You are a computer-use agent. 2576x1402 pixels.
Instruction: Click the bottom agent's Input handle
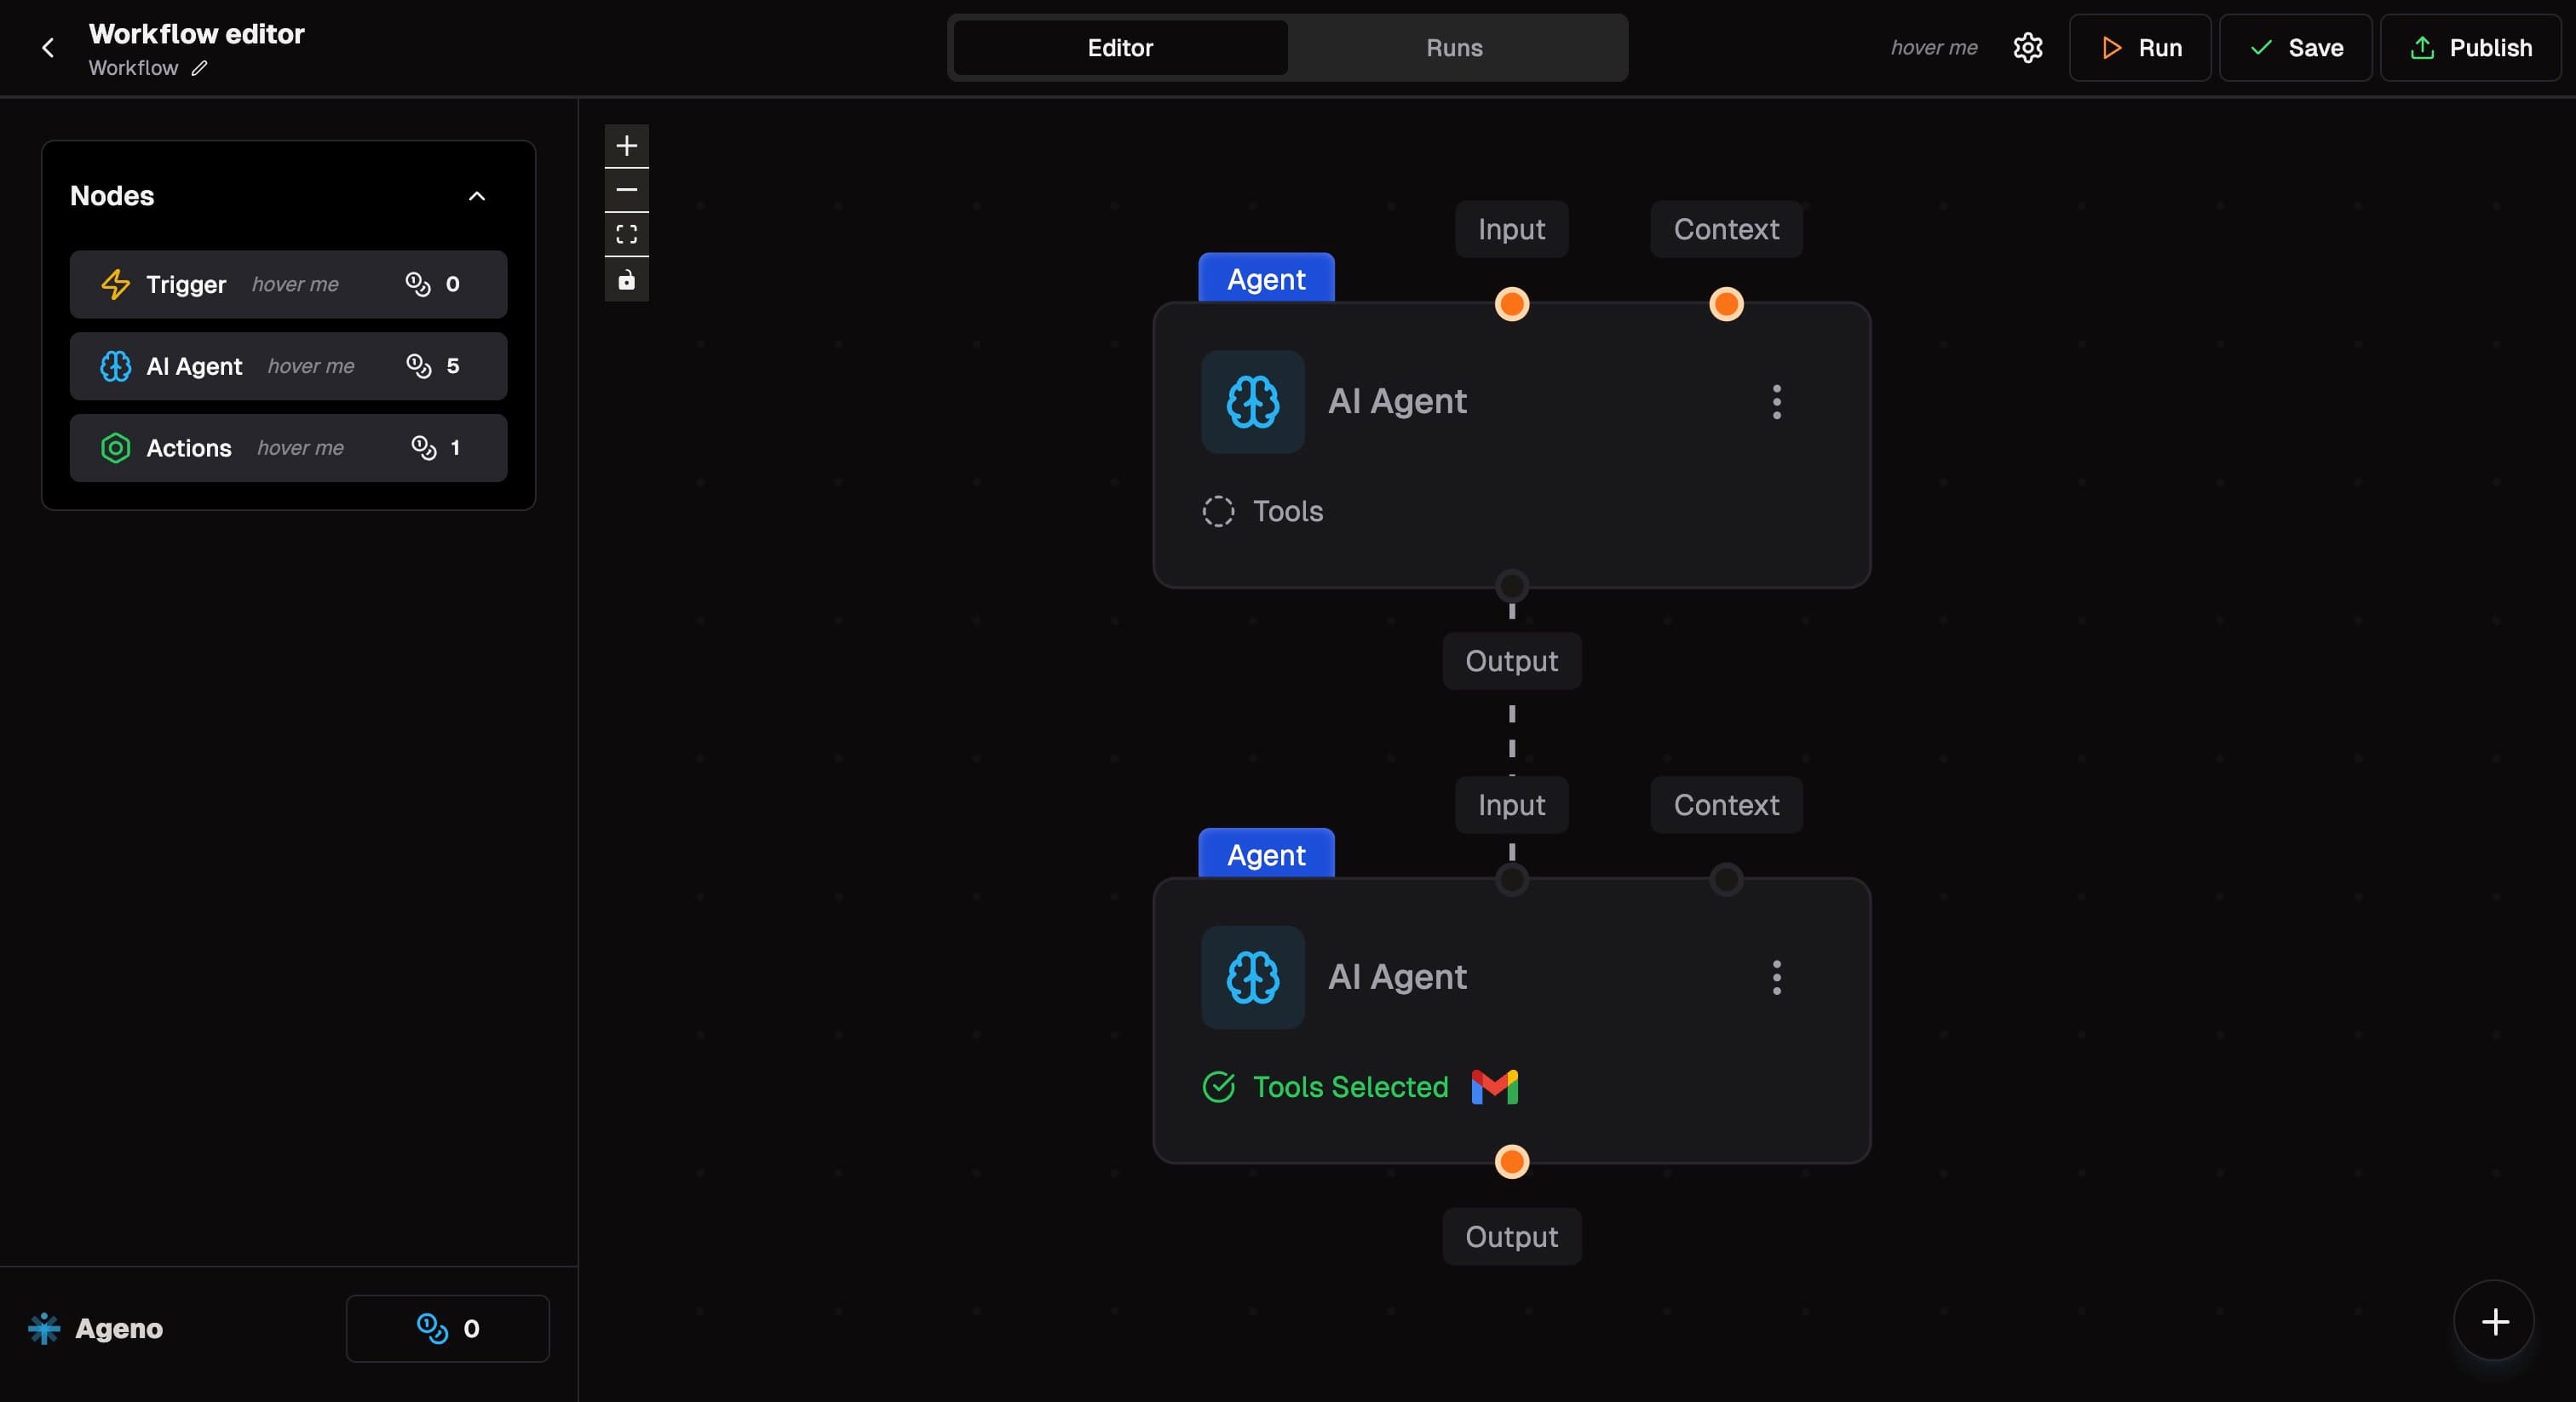(x=1511, y=880)
